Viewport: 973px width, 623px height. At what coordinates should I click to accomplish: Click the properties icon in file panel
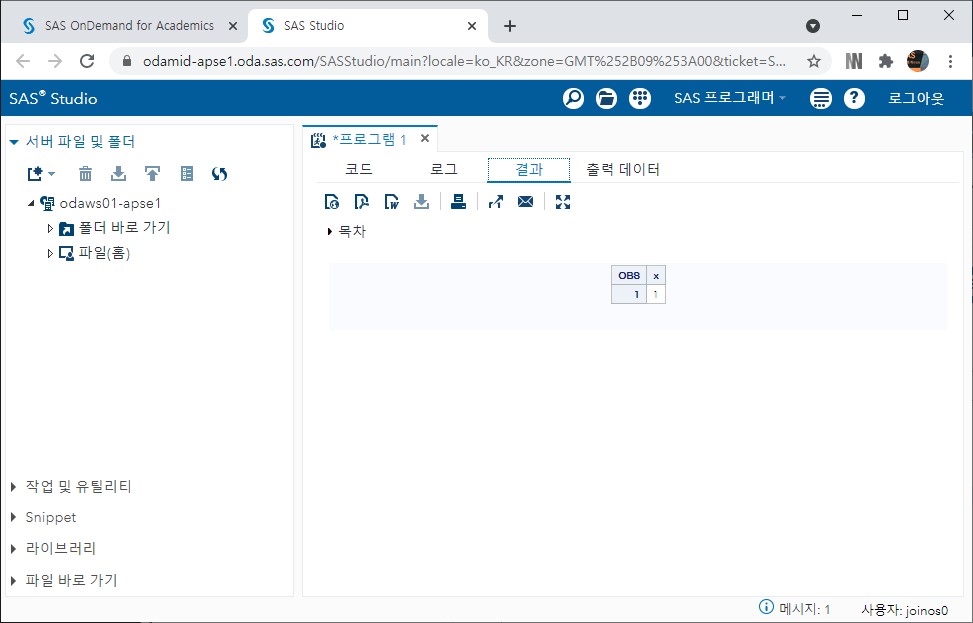point(186,174)
